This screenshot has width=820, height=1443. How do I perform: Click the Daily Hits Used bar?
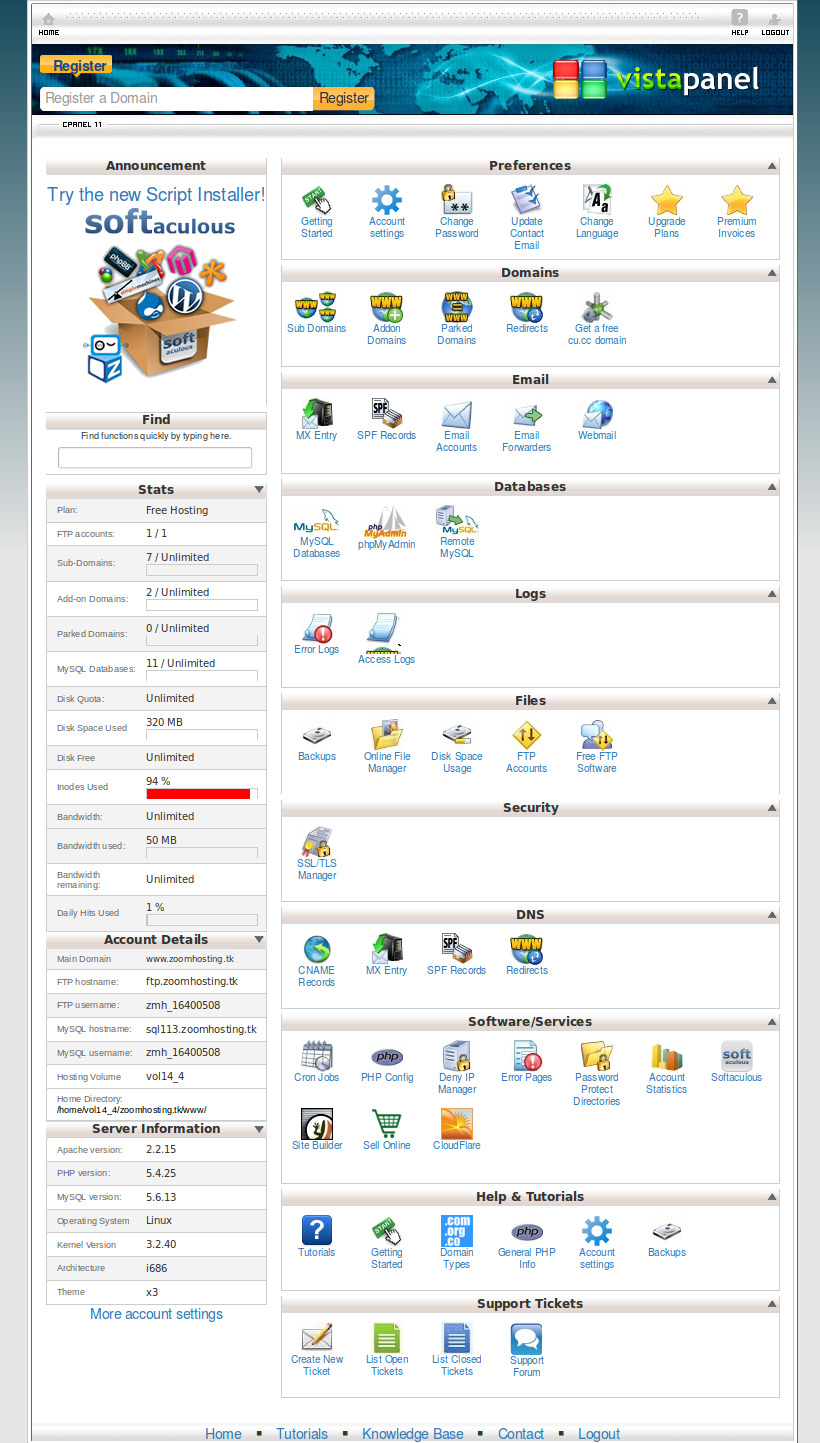[202, 920]
